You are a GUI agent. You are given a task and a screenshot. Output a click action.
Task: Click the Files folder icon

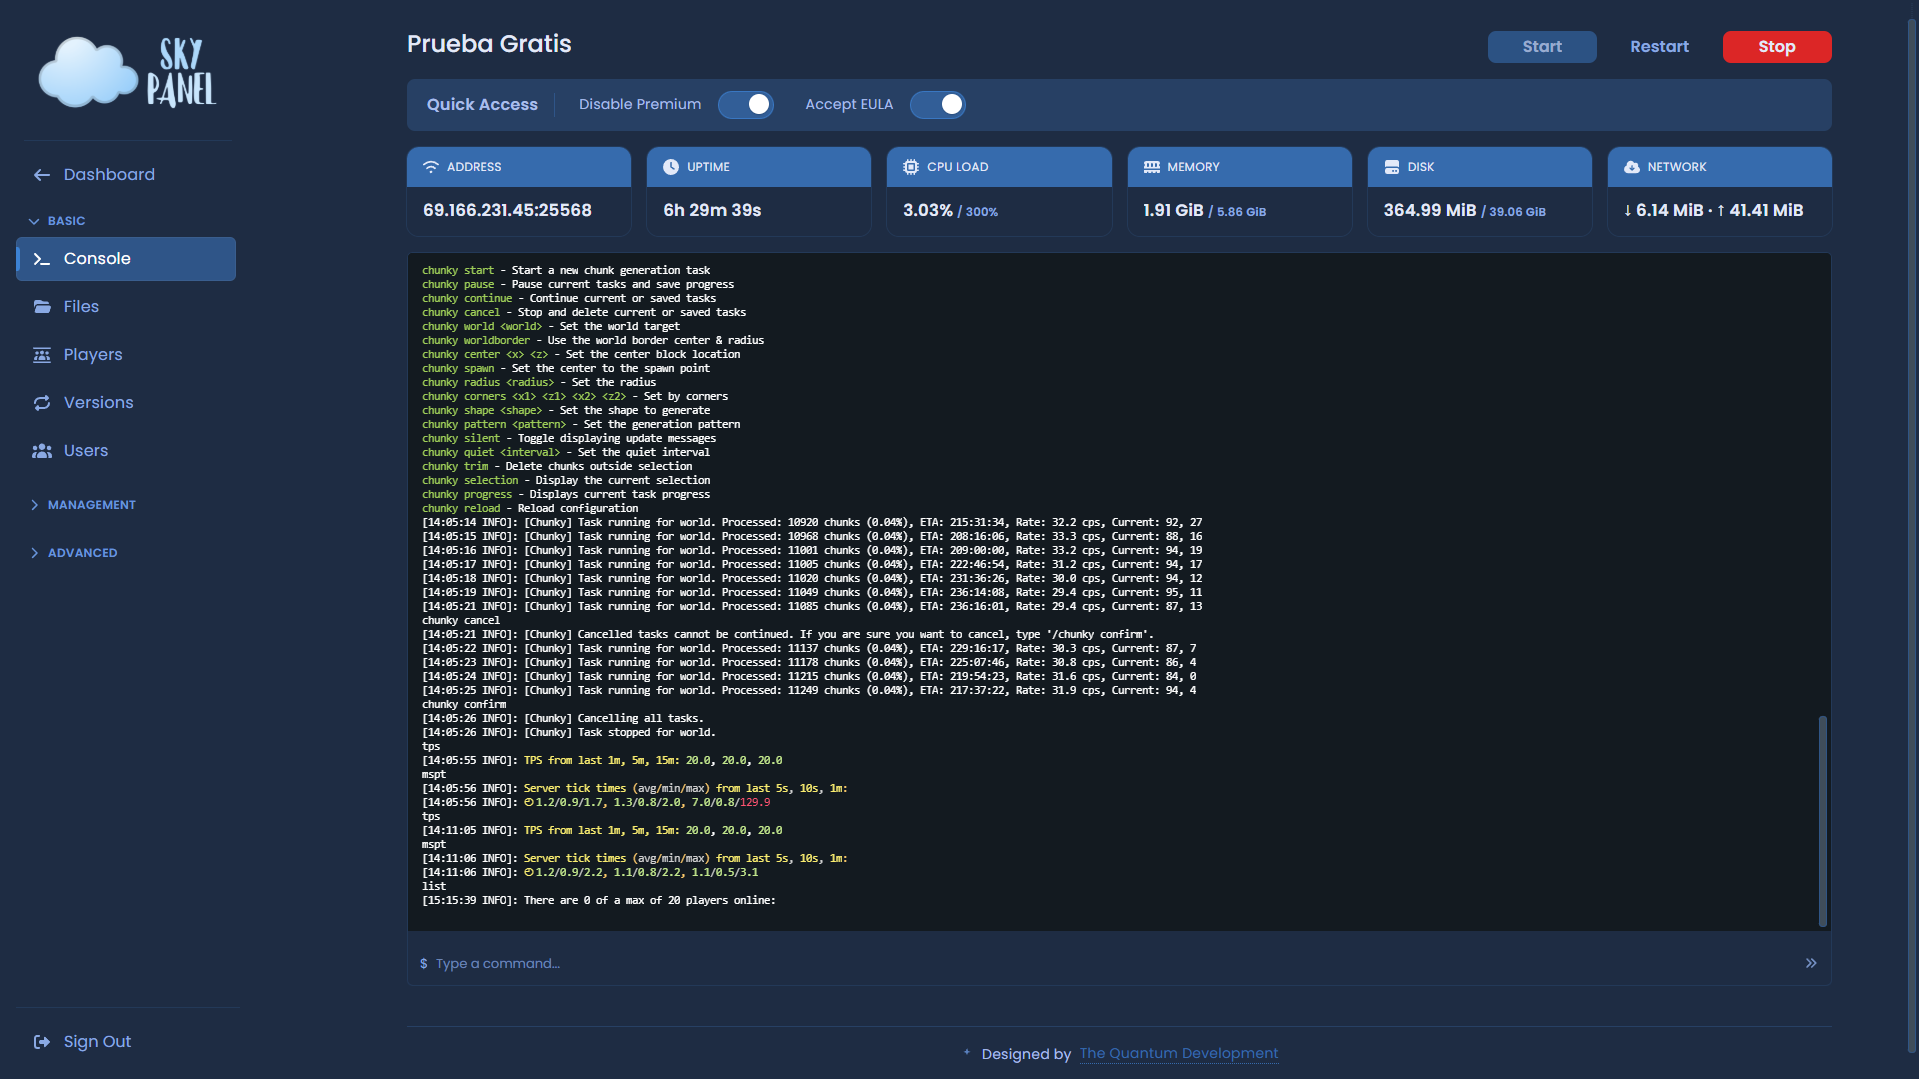[x=42, y=307]
